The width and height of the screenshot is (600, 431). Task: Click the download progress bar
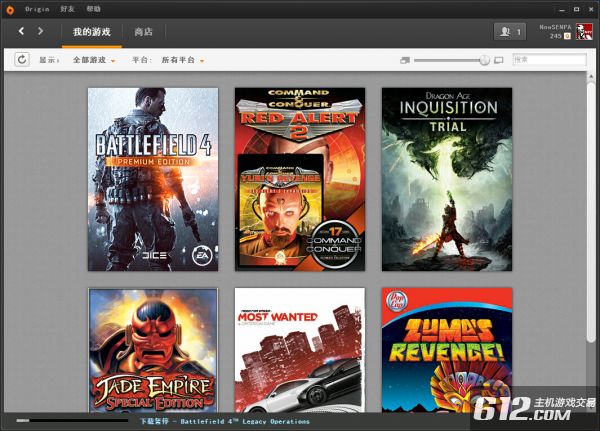pos(72,421)
